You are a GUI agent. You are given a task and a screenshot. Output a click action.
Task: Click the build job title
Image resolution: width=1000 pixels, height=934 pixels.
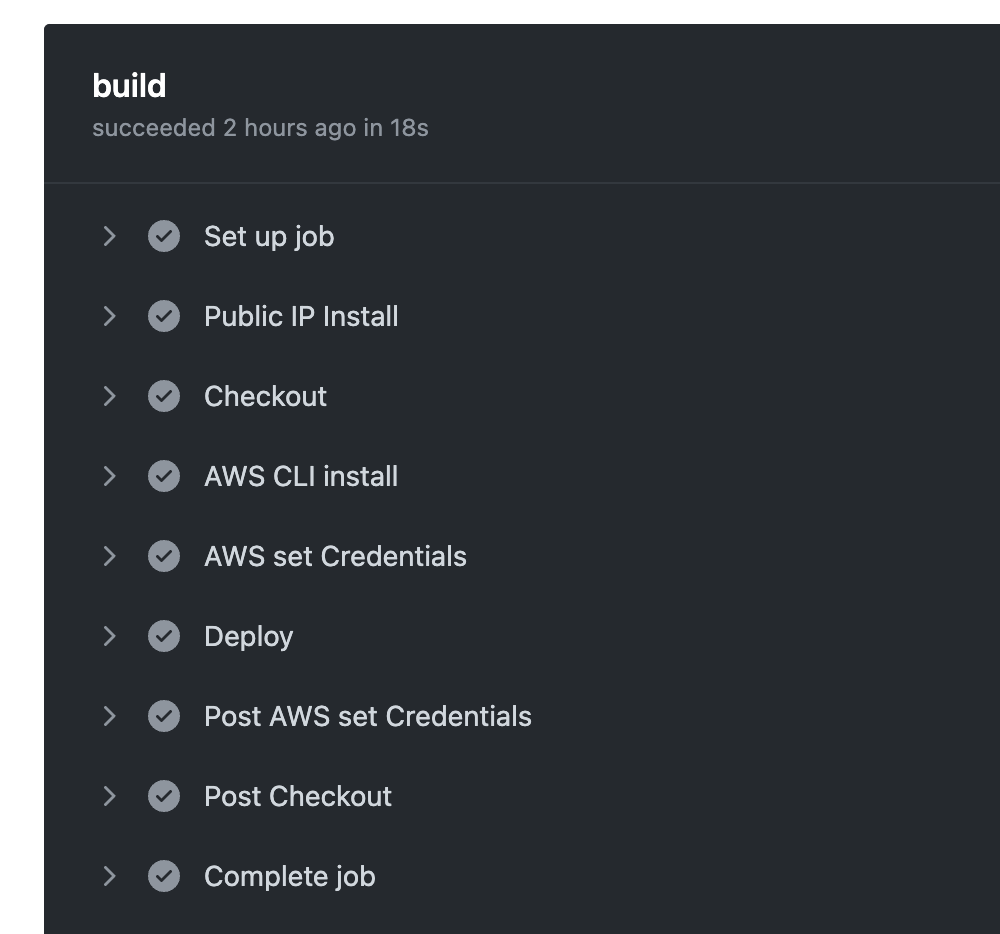click(x=129, y=85)
